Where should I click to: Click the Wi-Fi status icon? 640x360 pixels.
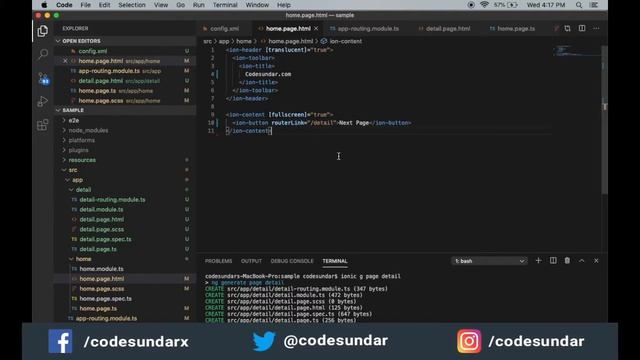pos(484,5)
